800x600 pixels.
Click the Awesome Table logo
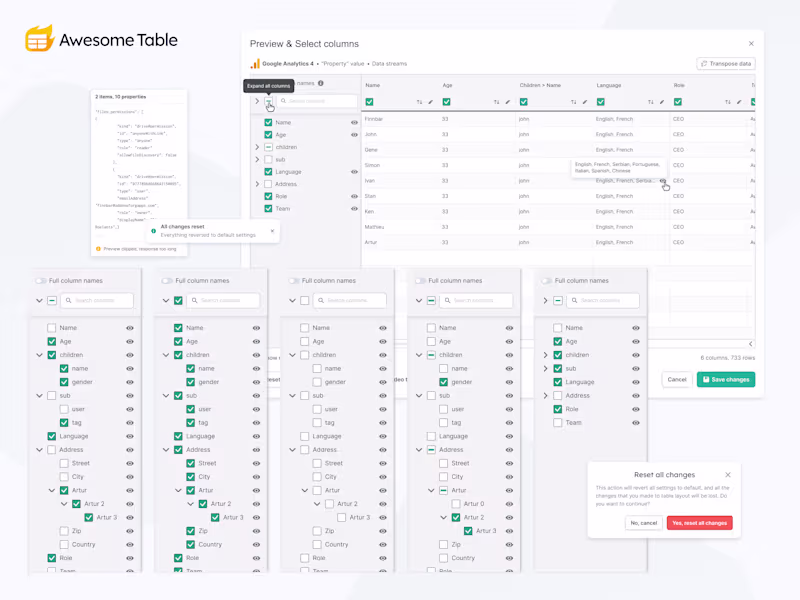click(101, 39)
